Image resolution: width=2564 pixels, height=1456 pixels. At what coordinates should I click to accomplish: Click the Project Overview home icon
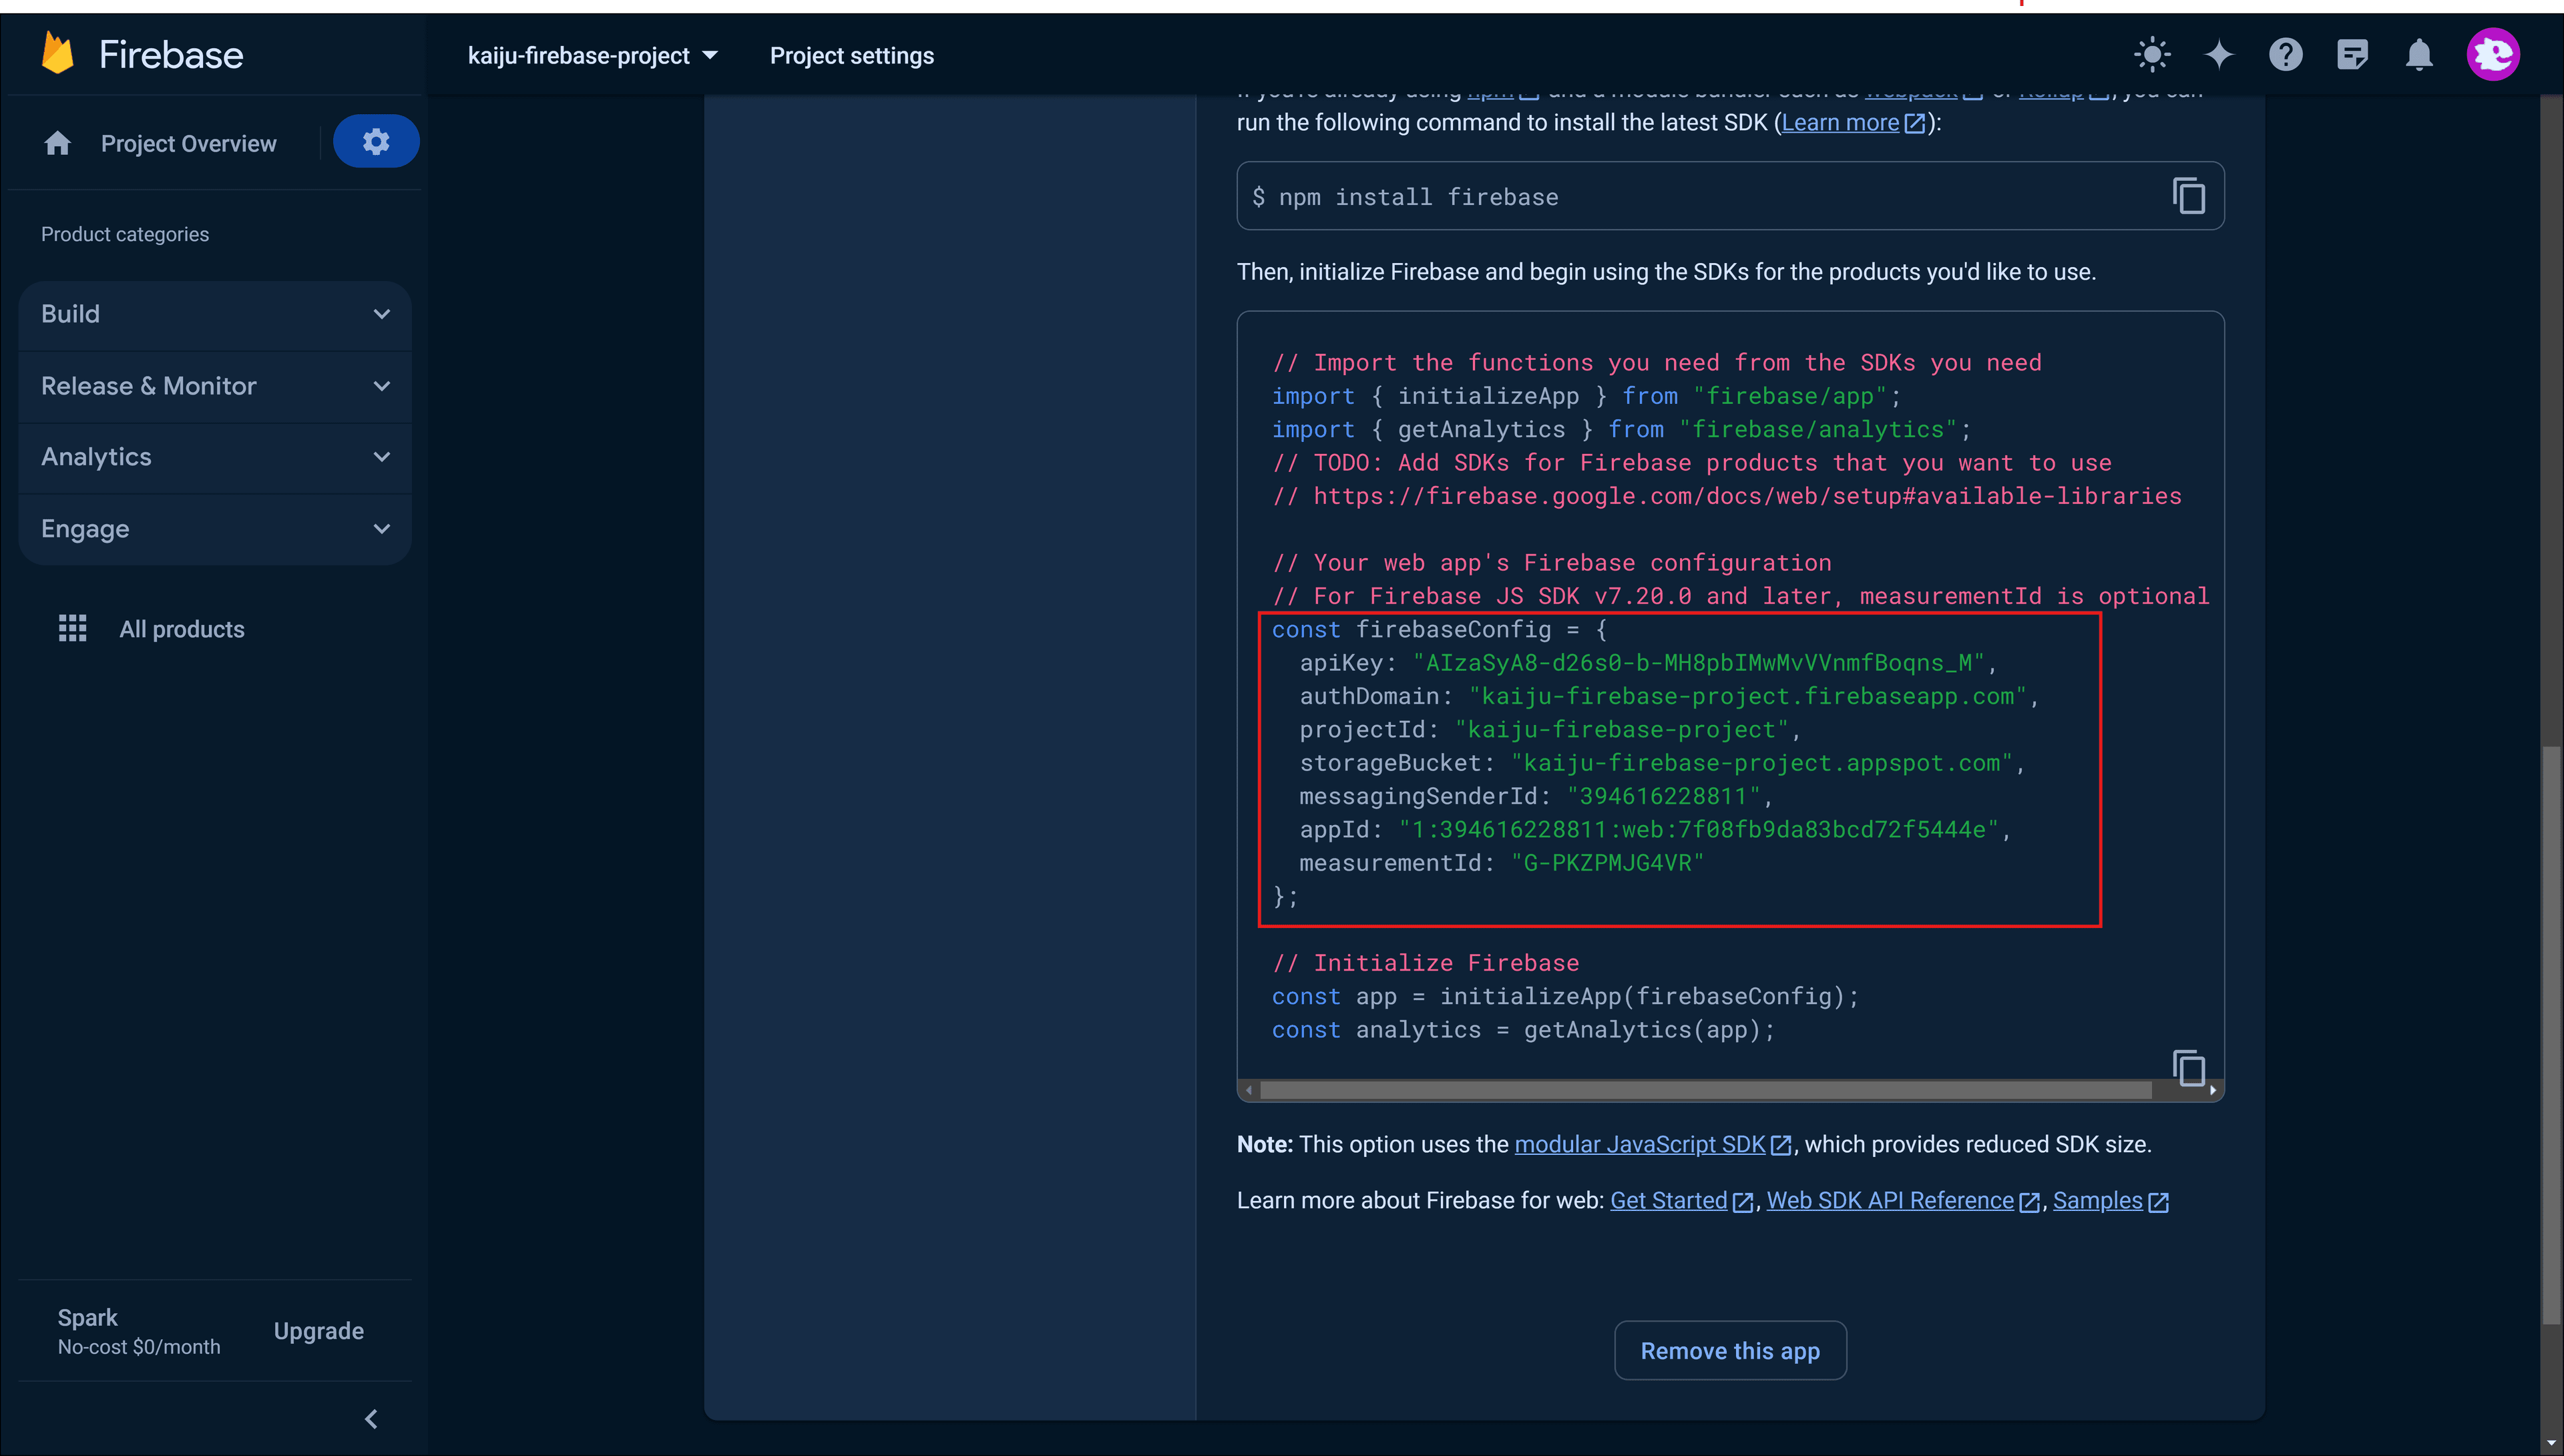(58, 144)
